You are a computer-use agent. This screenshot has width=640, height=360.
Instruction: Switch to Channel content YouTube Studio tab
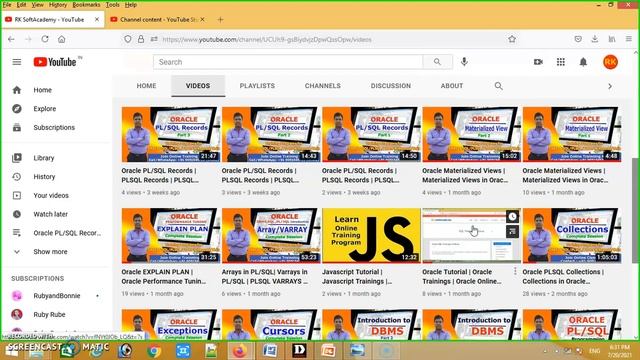[x=157, y=19]
